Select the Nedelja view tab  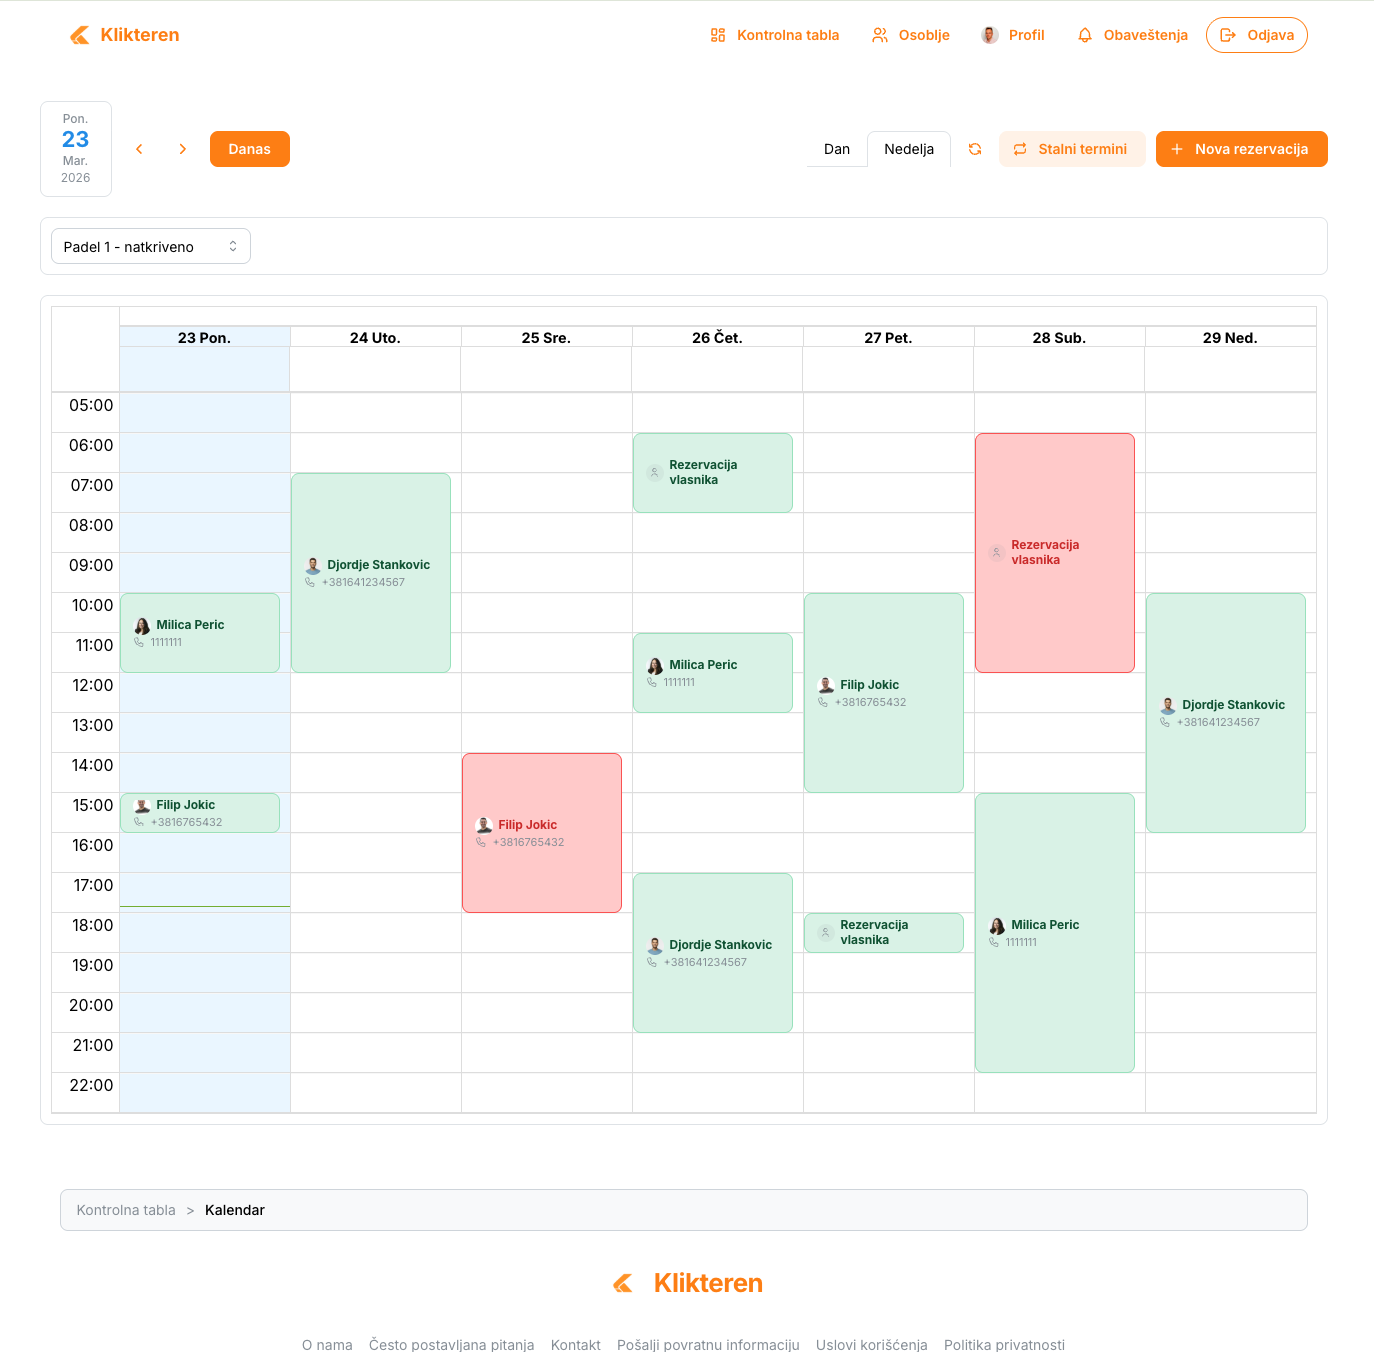pos(908,149)
